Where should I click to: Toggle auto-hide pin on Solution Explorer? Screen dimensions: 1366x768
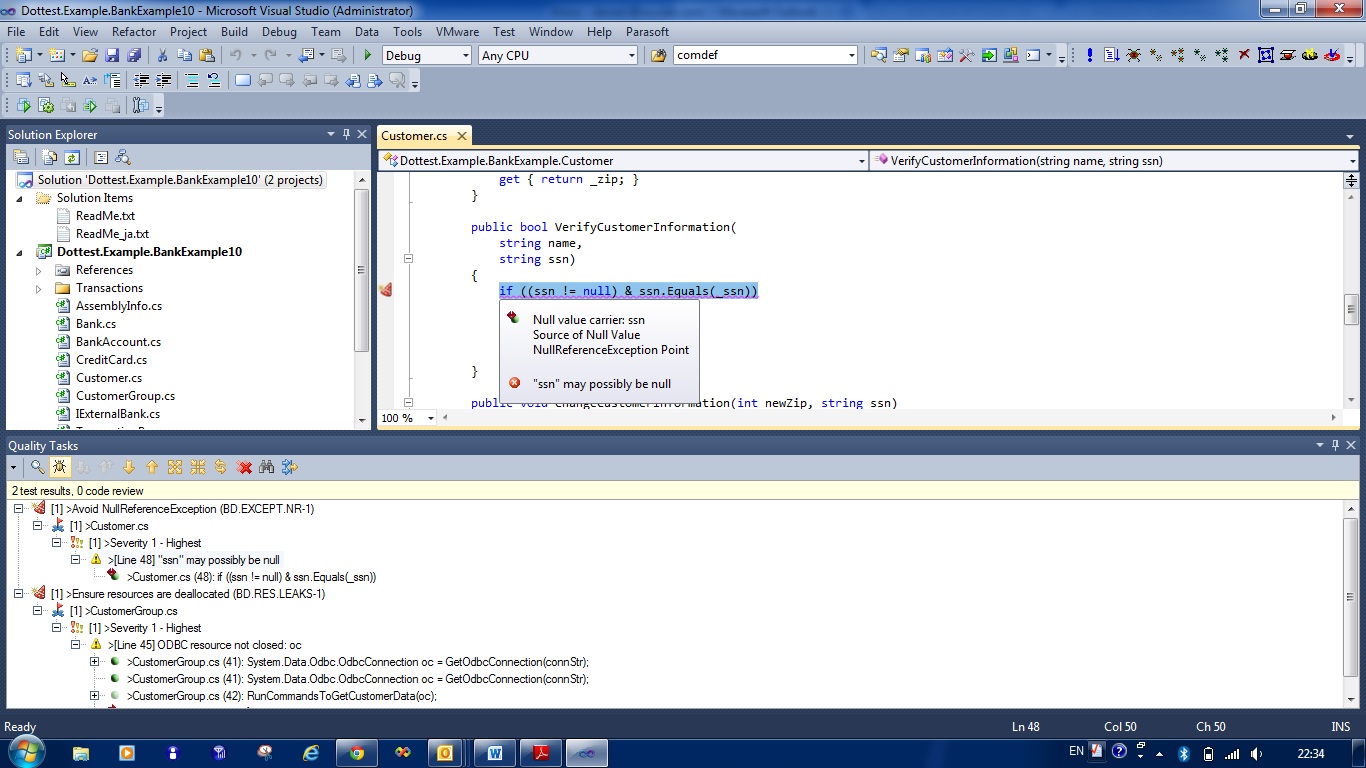[346, 134]
